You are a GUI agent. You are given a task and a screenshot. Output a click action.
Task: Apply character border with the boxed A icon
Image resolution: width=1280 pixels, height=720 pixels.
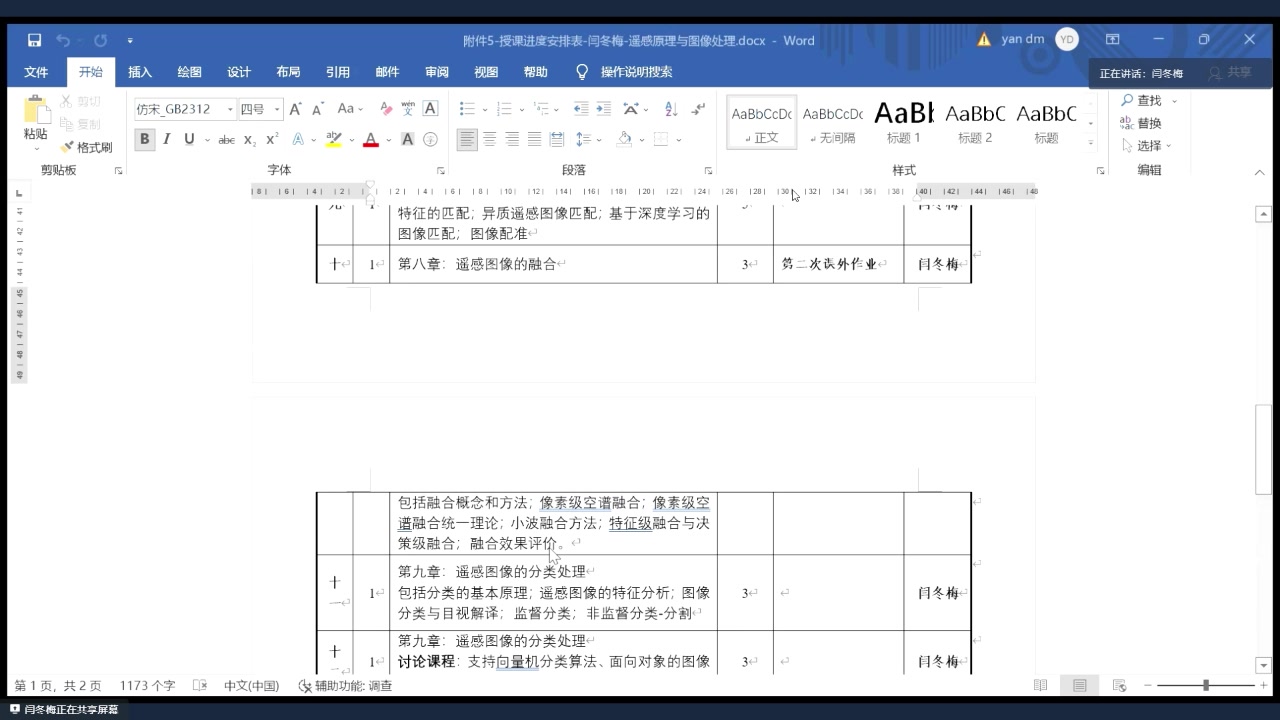(431, 109)
